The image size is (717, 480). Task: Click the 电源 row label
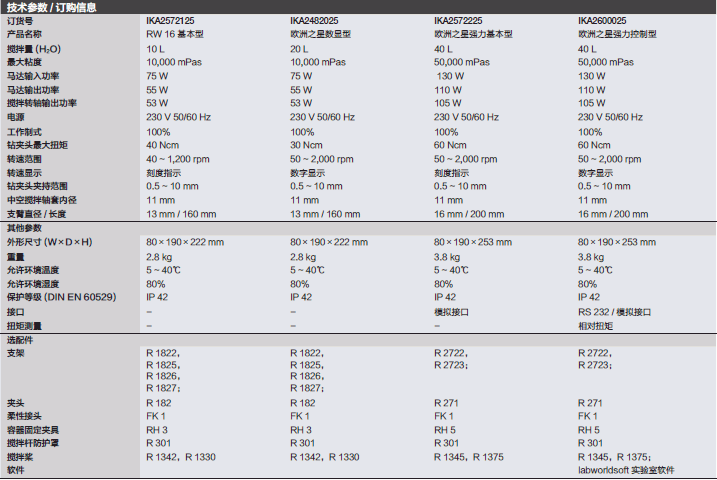[x=15, y=117]
